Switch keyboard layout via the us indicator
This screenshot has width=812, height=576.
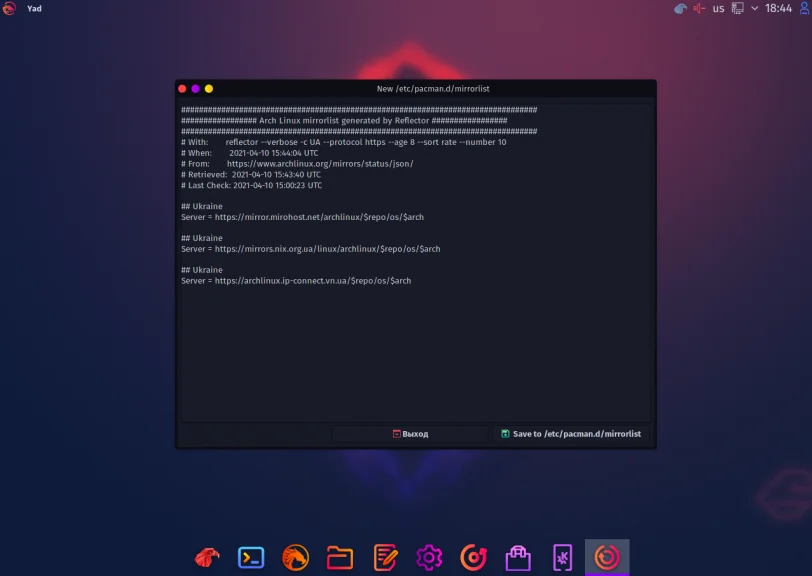(x=718, y=9)
